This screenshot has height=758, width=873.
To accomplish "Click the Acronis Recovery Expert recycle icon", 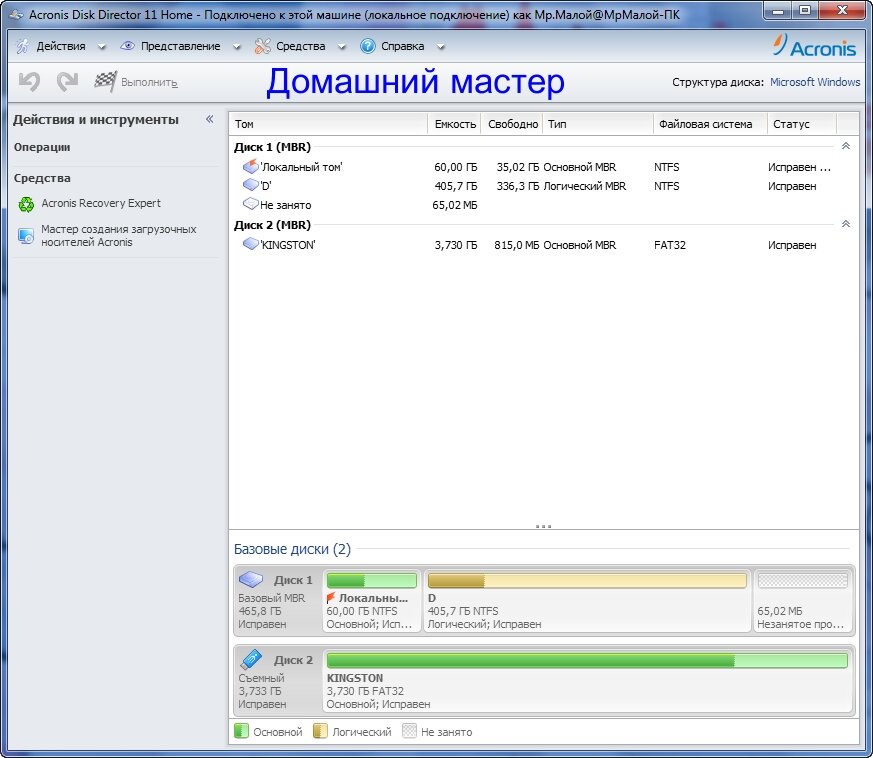I will tap(26, 204).
